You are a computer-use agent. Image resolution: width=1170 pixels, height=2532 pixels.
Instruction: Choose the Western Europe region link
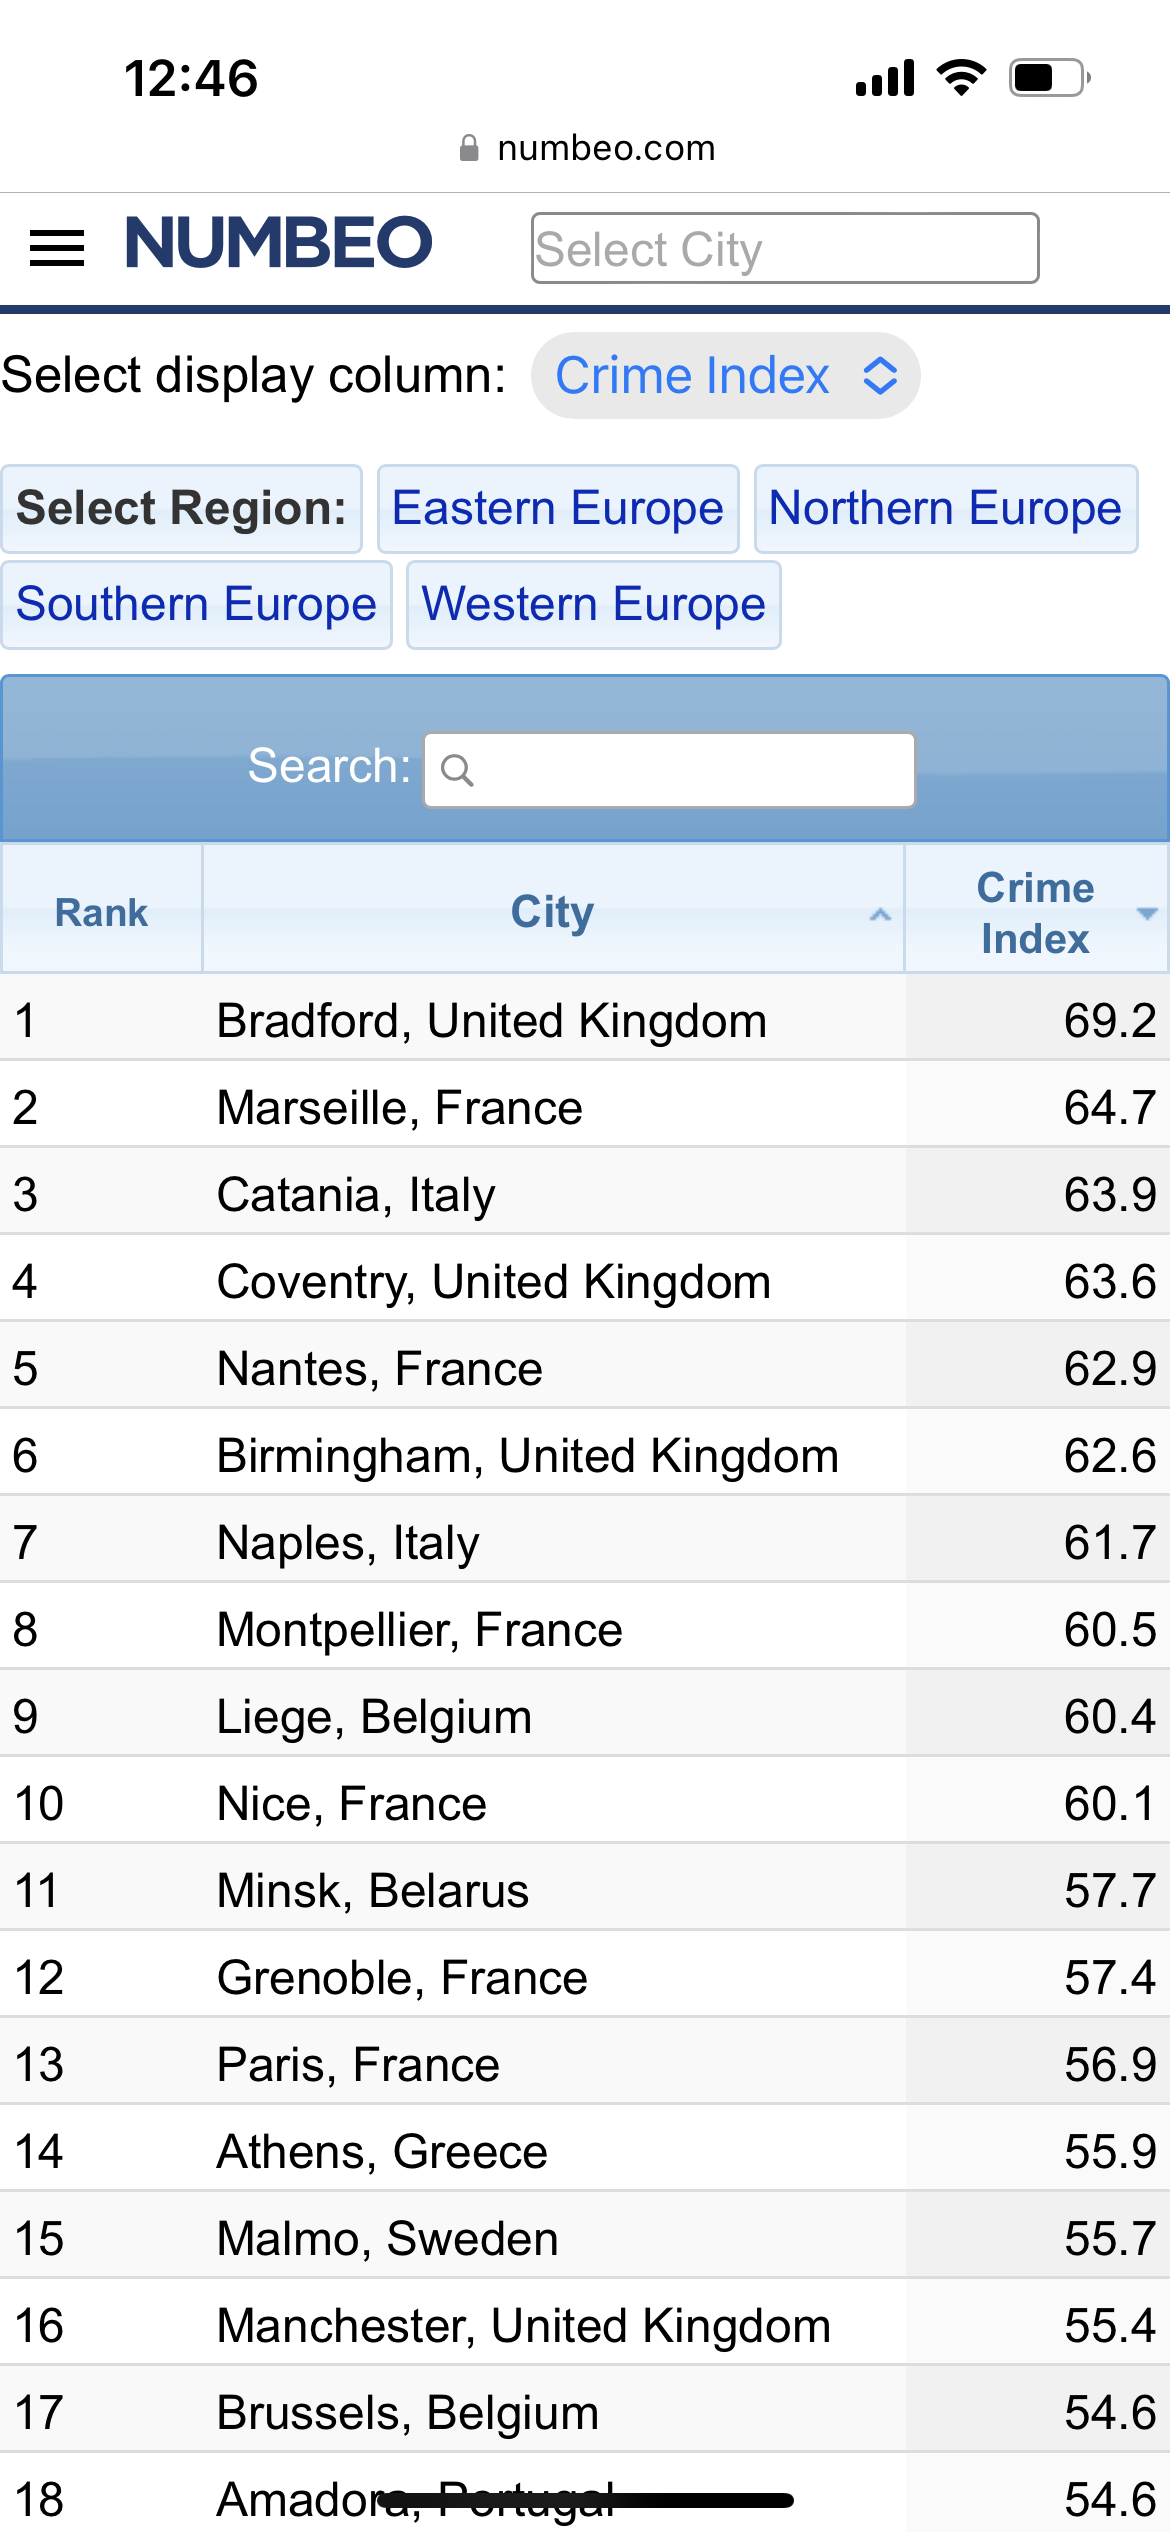pos(593,604)
